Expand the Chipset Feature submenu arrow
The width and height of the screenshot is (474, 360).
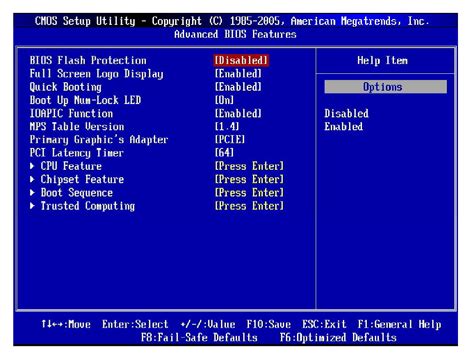(x=32, y=179)
